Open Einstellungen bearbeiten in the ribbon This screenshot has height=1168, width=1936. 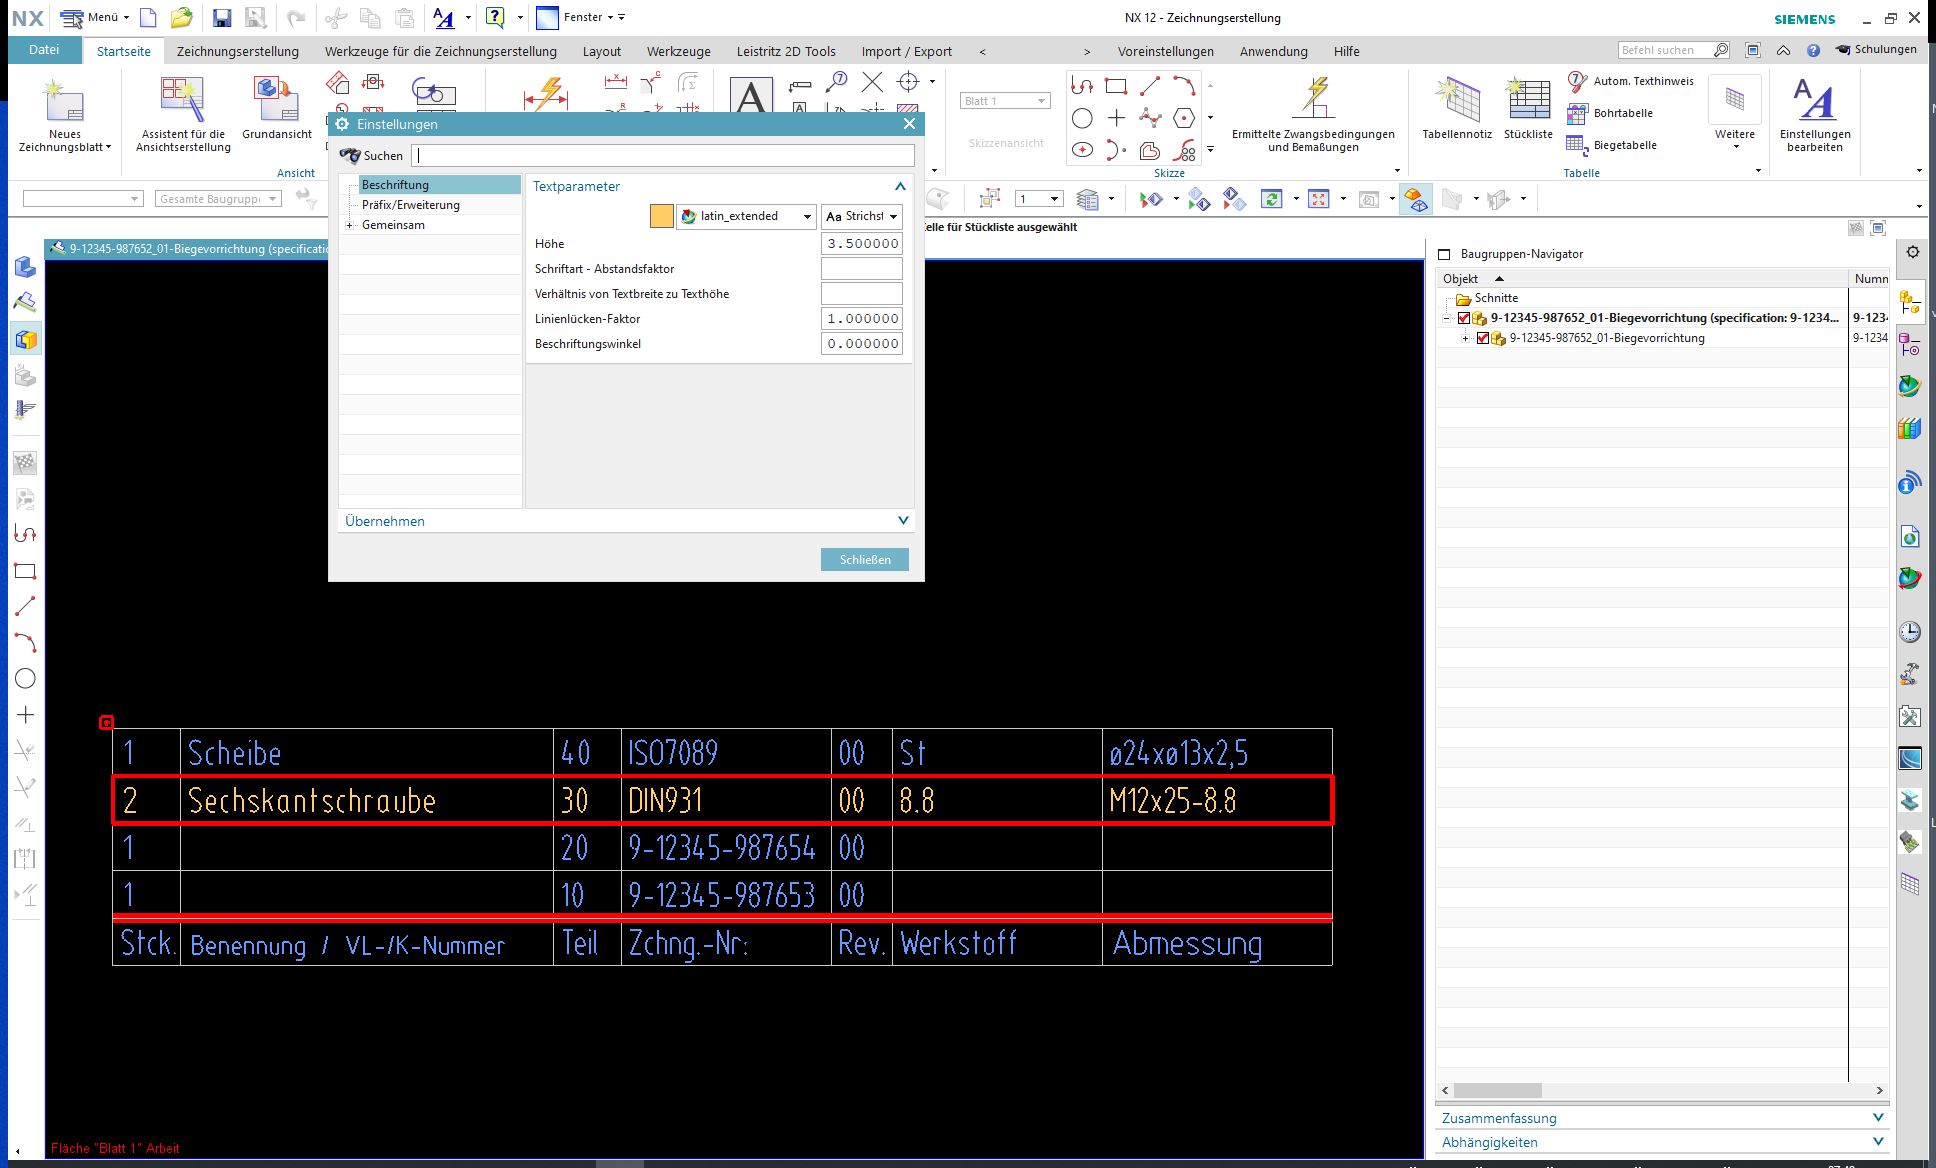coord(1815,114)
